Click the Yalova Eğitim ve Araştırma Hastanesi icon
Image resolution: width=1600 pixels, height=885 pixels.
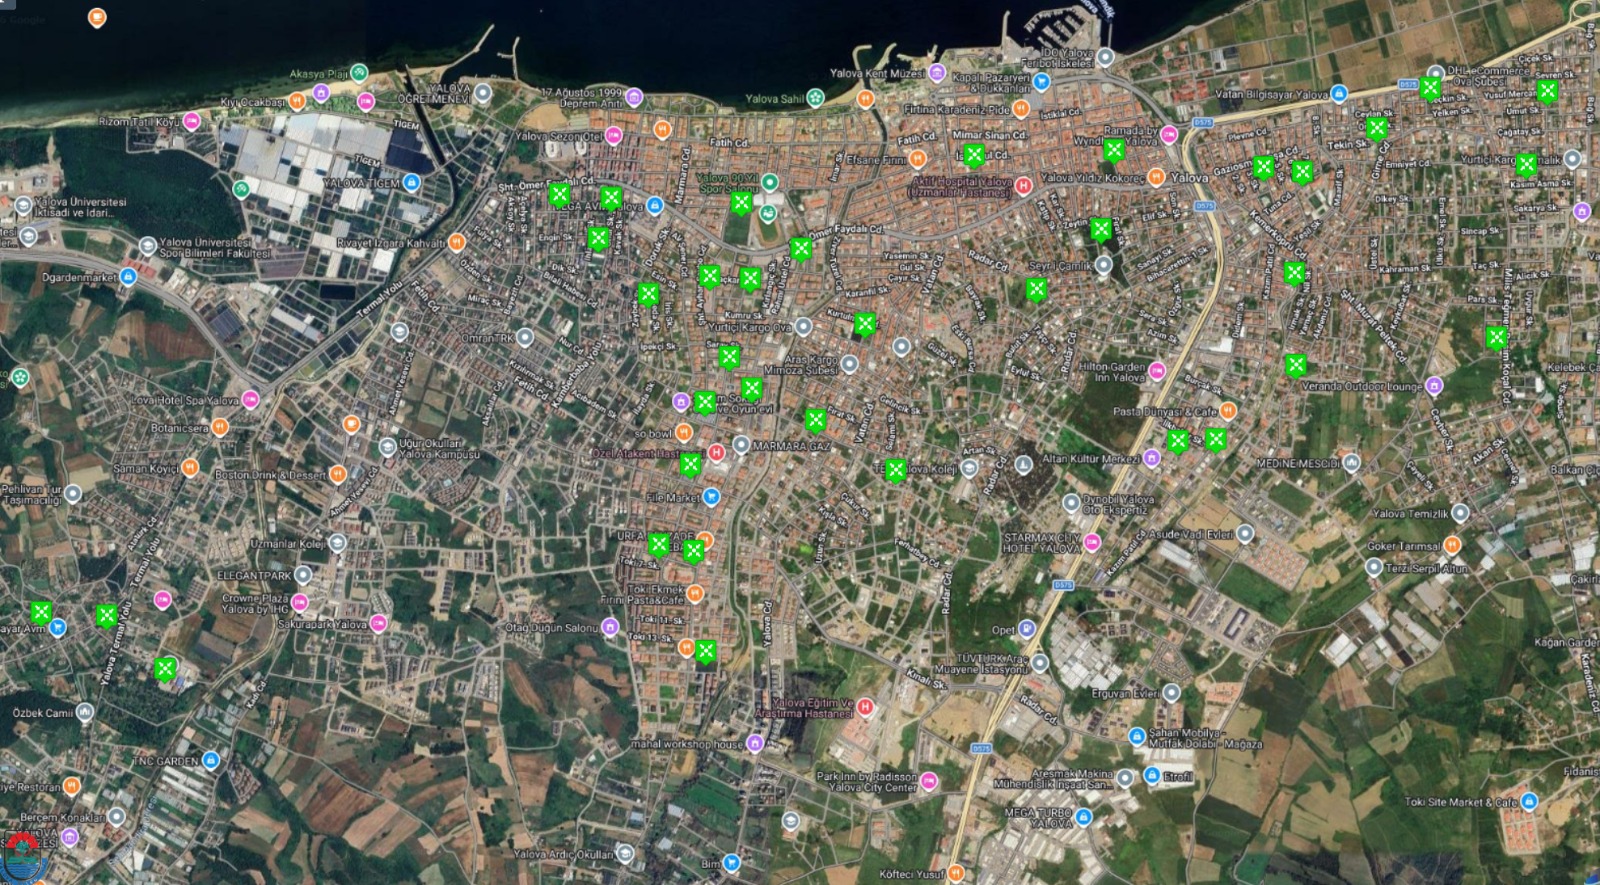865,707
